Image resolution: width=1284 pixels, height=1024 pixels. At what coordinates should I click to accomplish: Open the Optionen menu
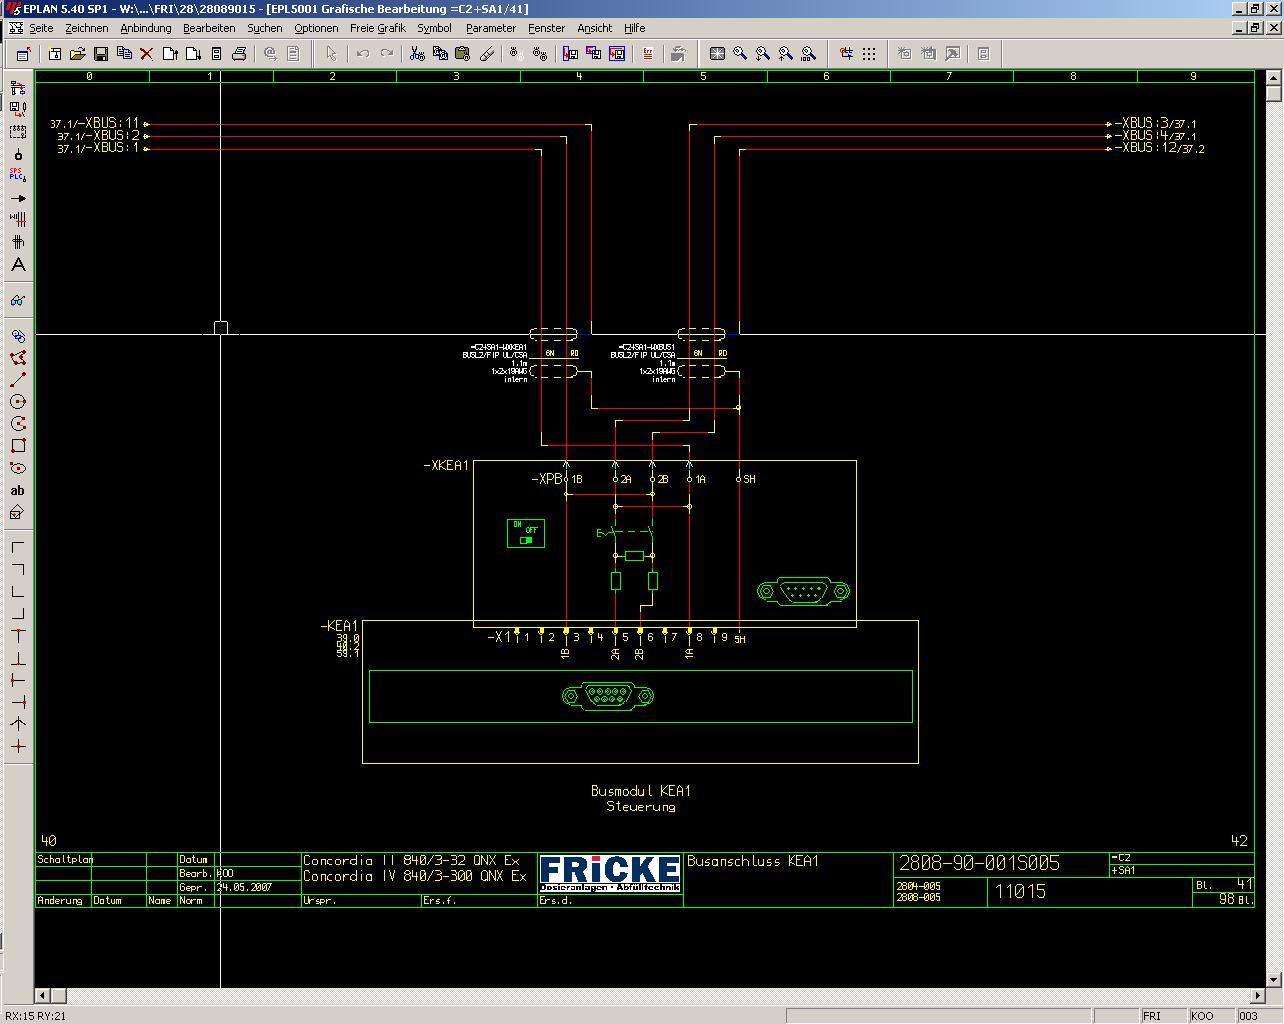pyautogui.click(x=316, y=28)
